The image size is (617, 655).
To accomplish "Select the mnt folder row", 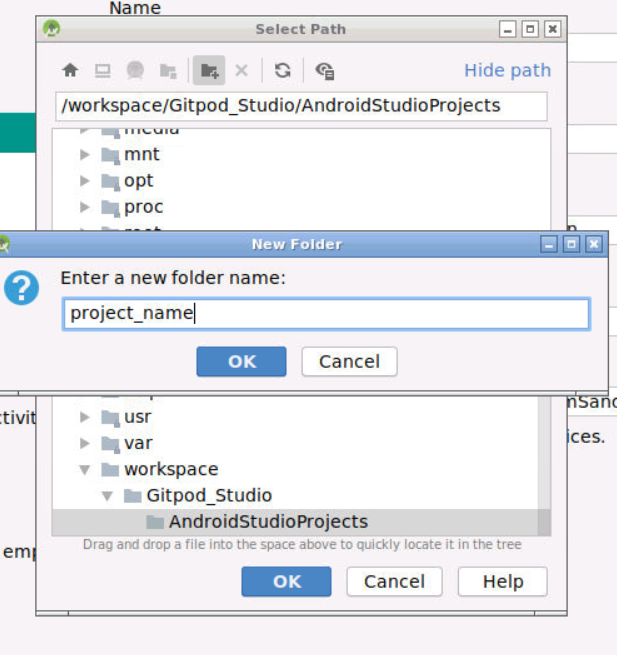I will click(301, 155).
